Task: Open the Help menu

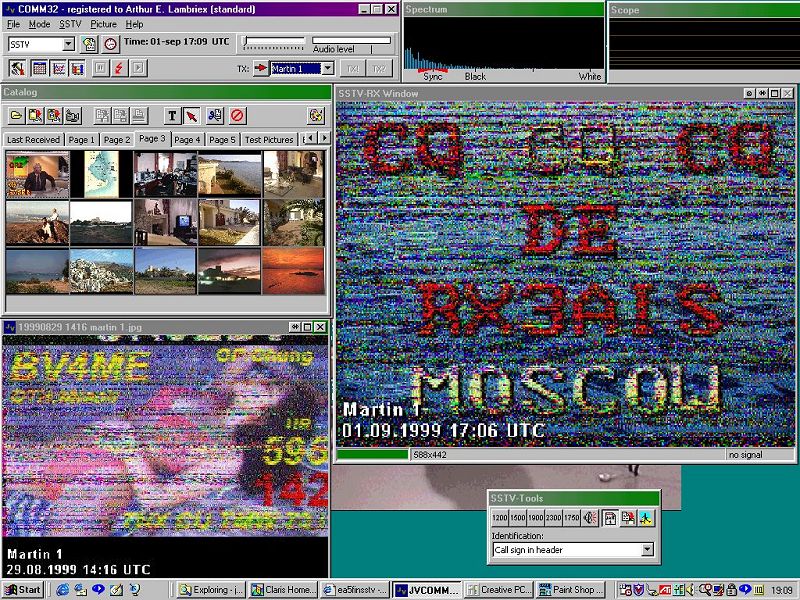Action: [x=134, y=24]
